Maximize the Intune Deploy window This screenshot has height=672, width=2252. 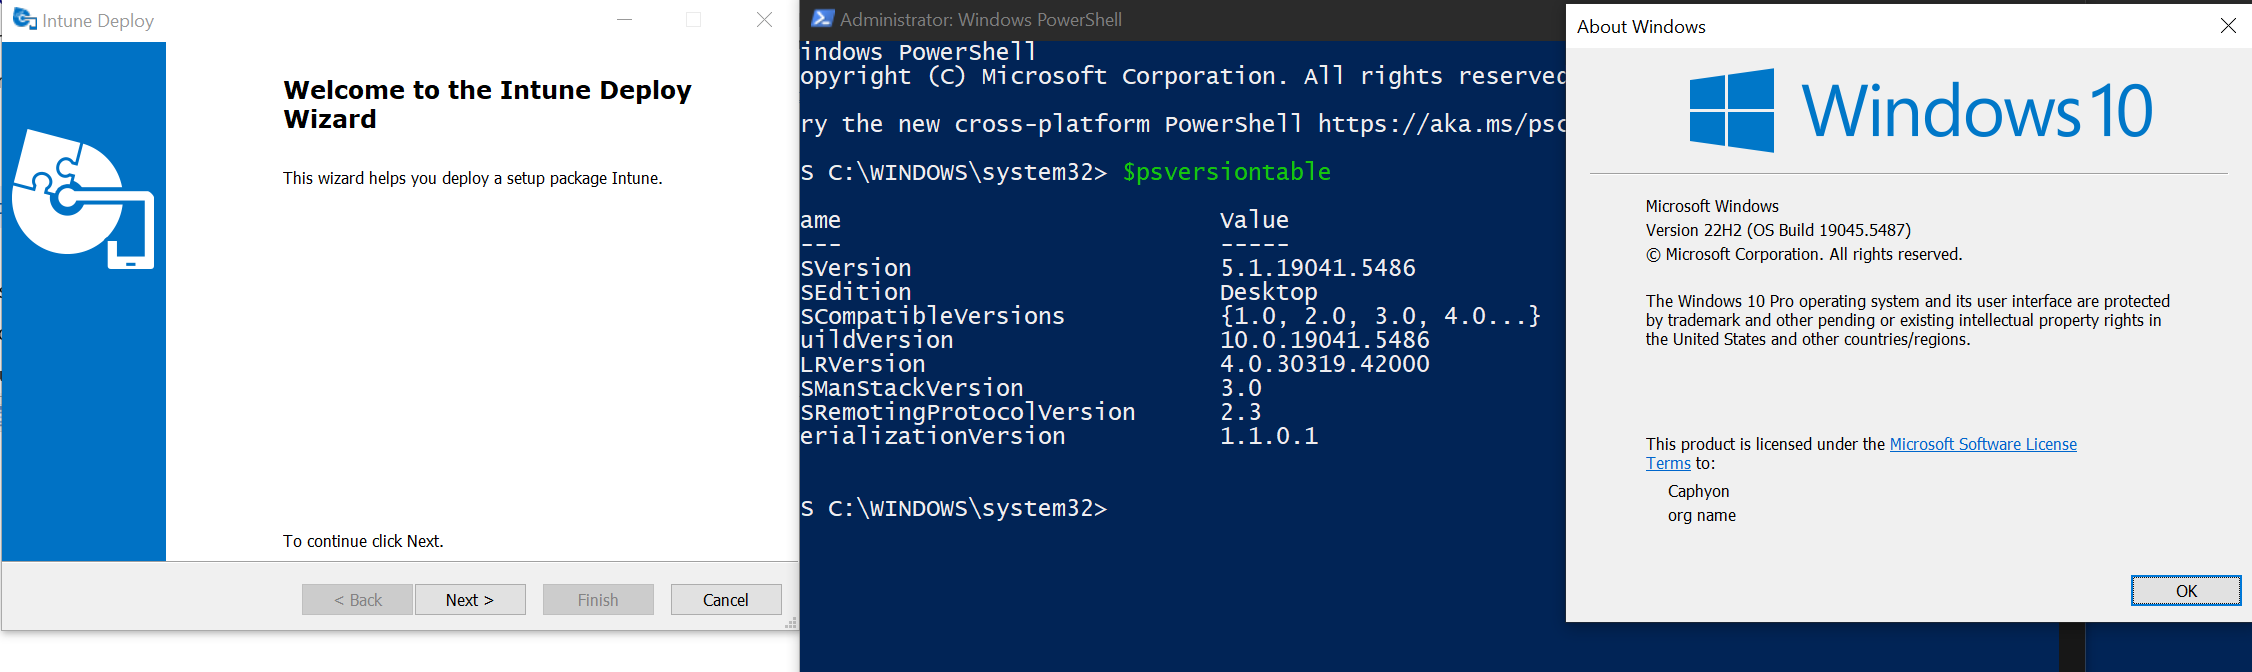(x=693, y=20)
